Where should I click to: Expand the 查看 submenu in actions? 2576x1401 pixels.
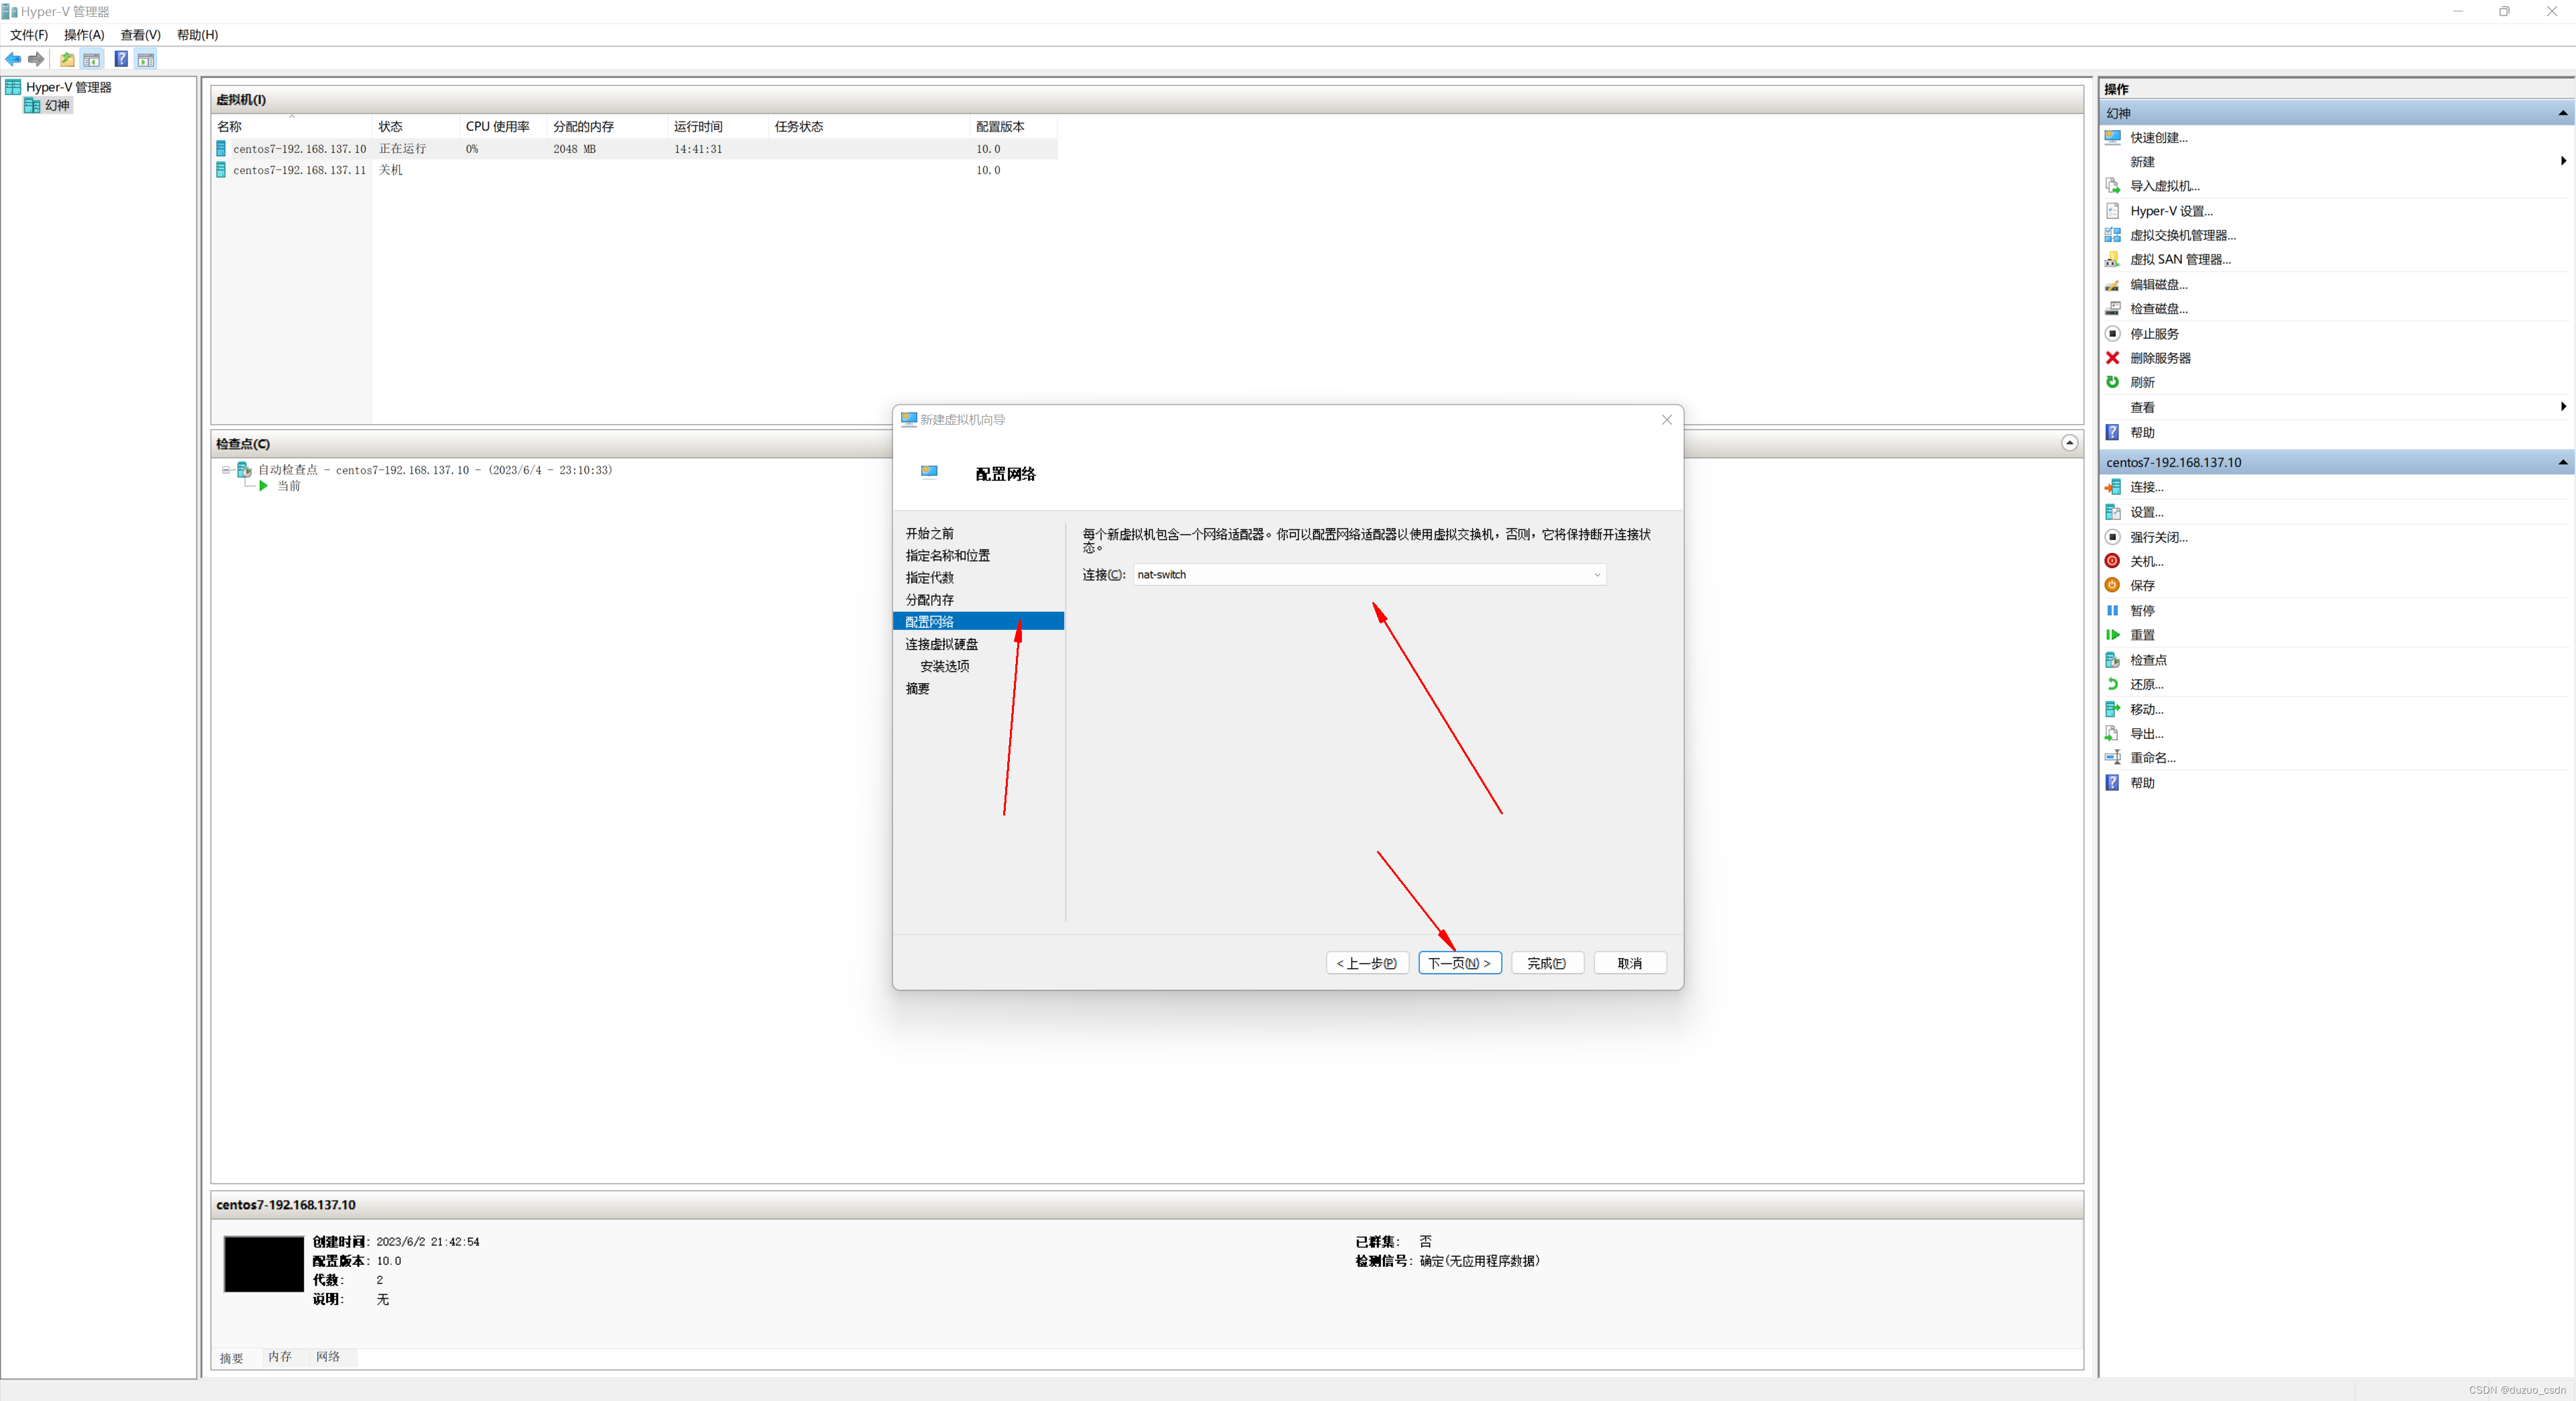pyautogui.click(x=2563, y=406)
